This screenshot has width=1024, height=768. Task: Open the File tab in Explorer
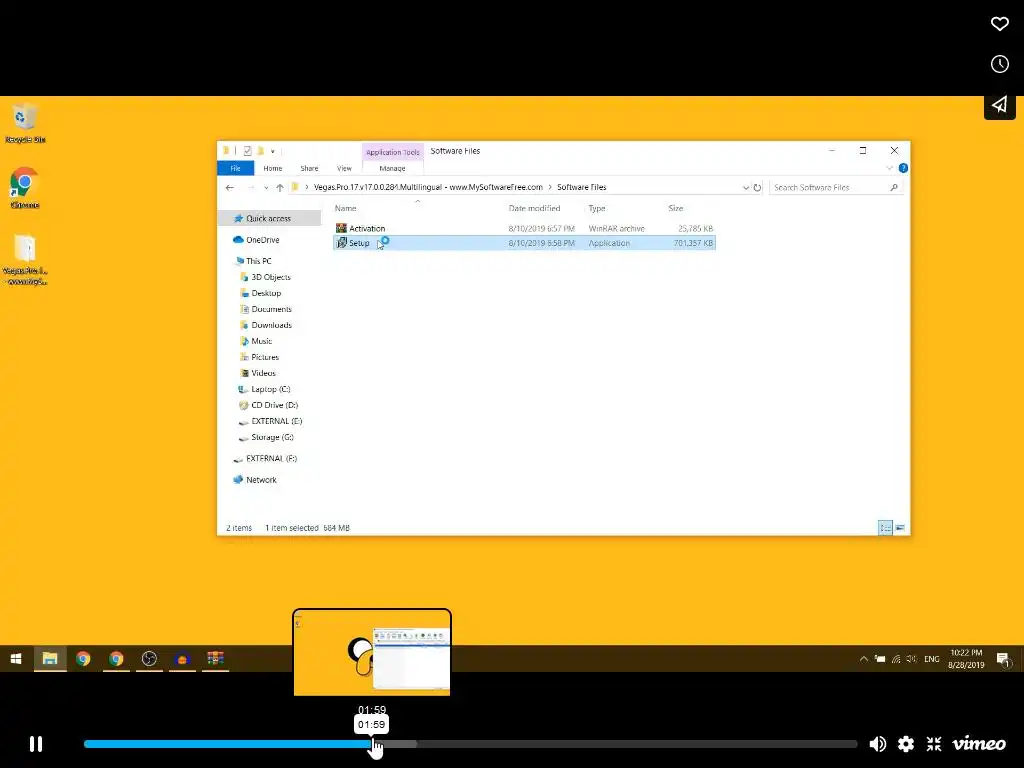[x=235, y=168]
